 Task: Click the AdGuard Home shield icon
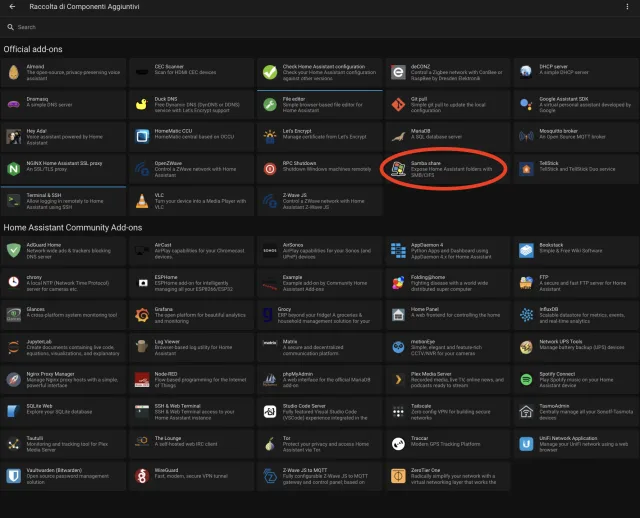[12, 248]
